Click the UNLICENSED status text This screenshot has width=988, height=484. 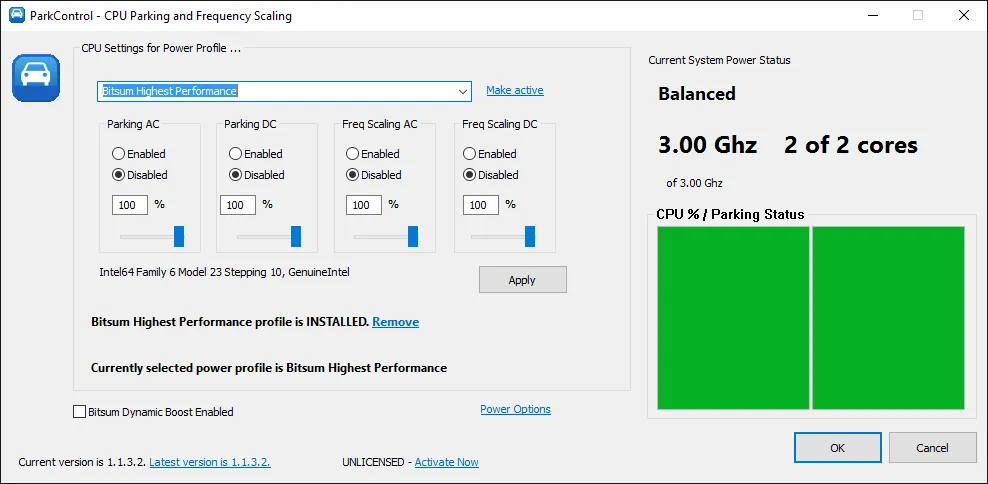coord(373,462)
